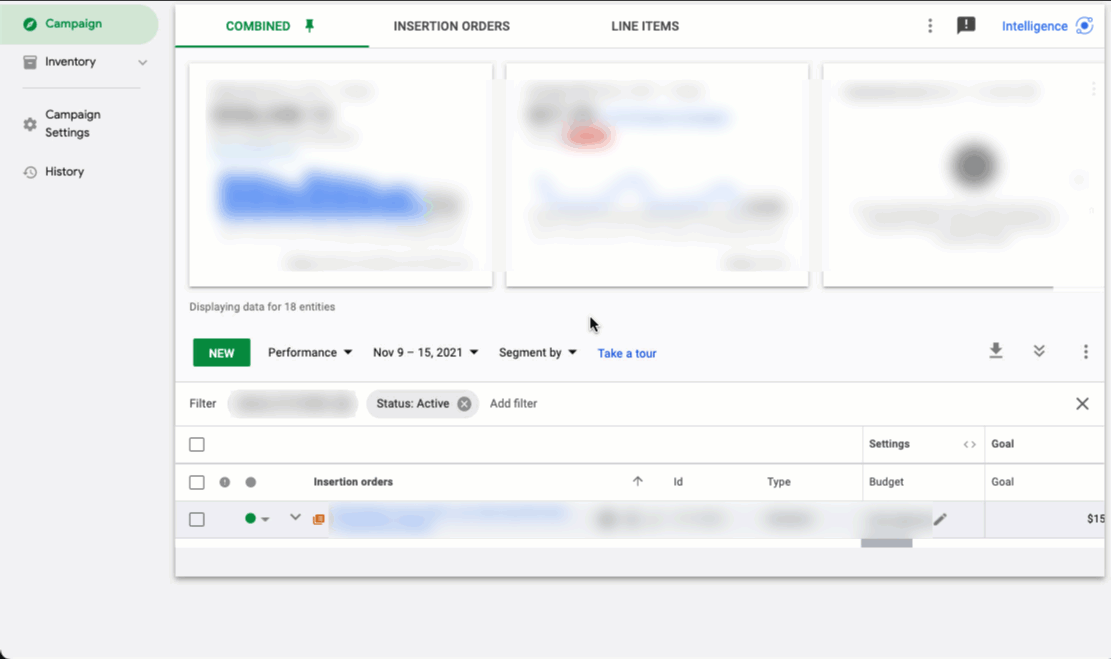
Task: Open the Intelligence assistant icon
Action: pyautogui.click(x=1085, y=25)
